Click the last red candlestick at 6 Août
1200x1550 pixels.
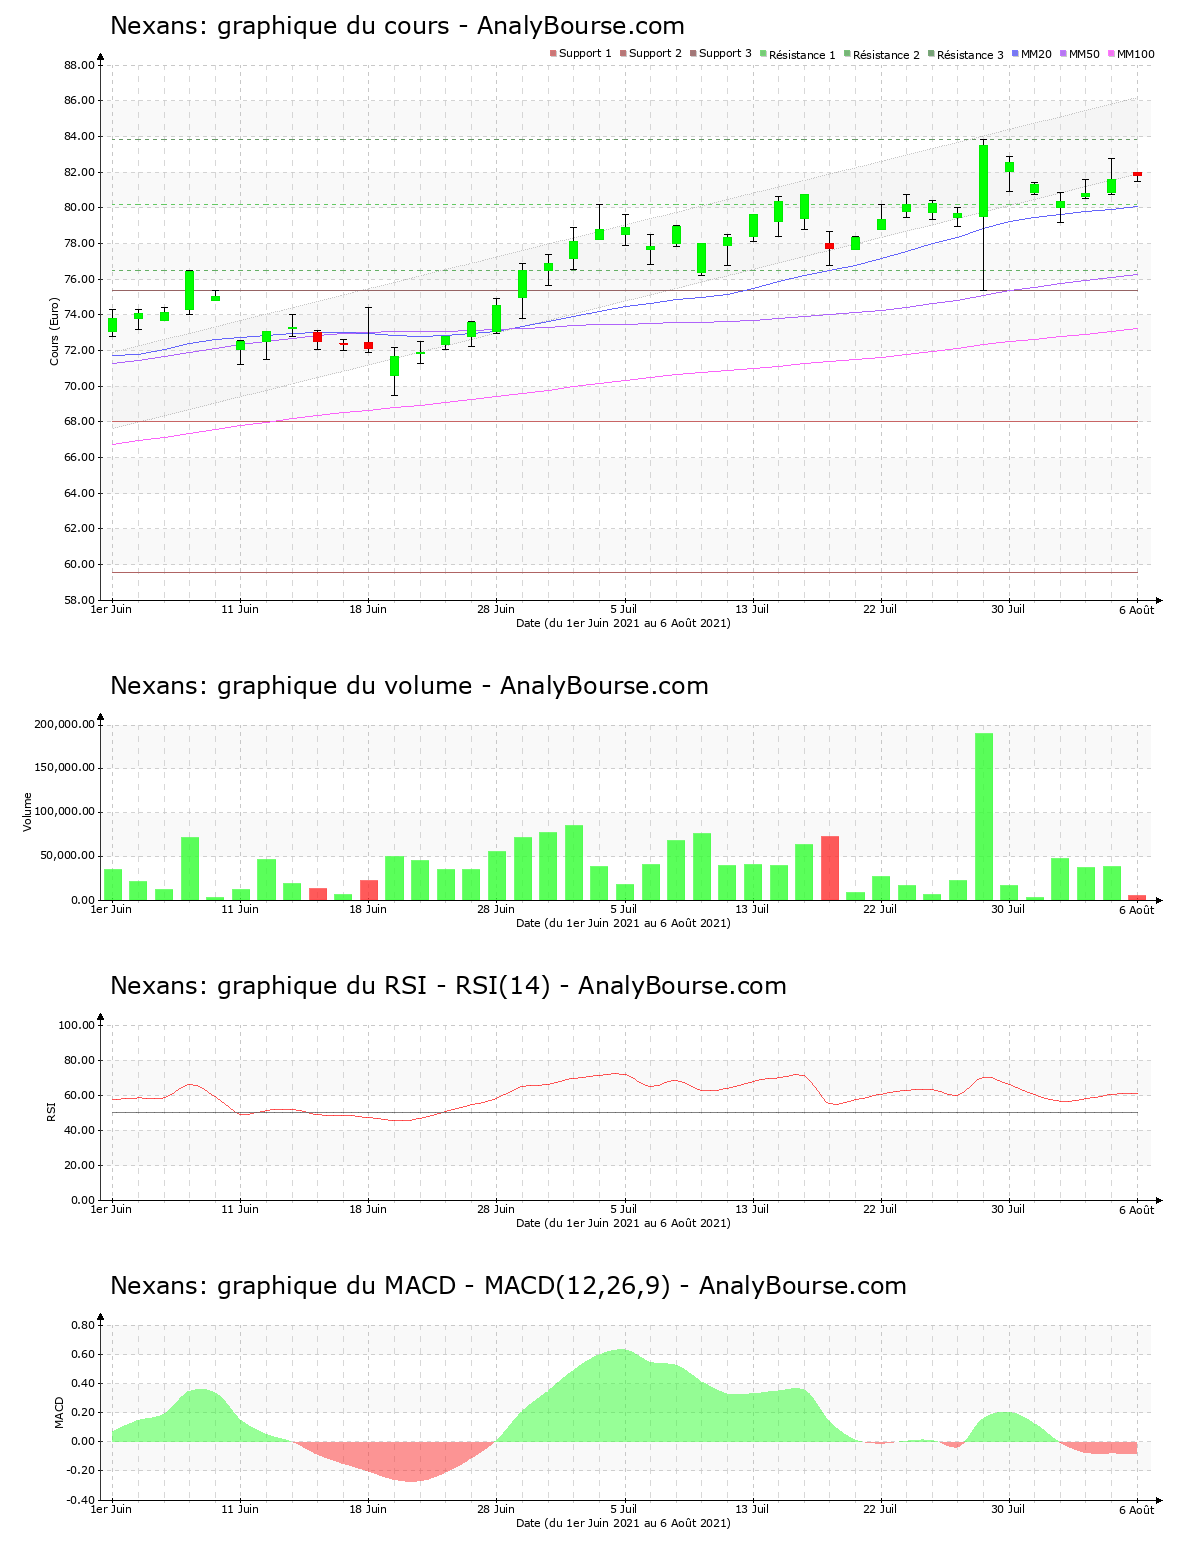click(x=1137, y=174)
